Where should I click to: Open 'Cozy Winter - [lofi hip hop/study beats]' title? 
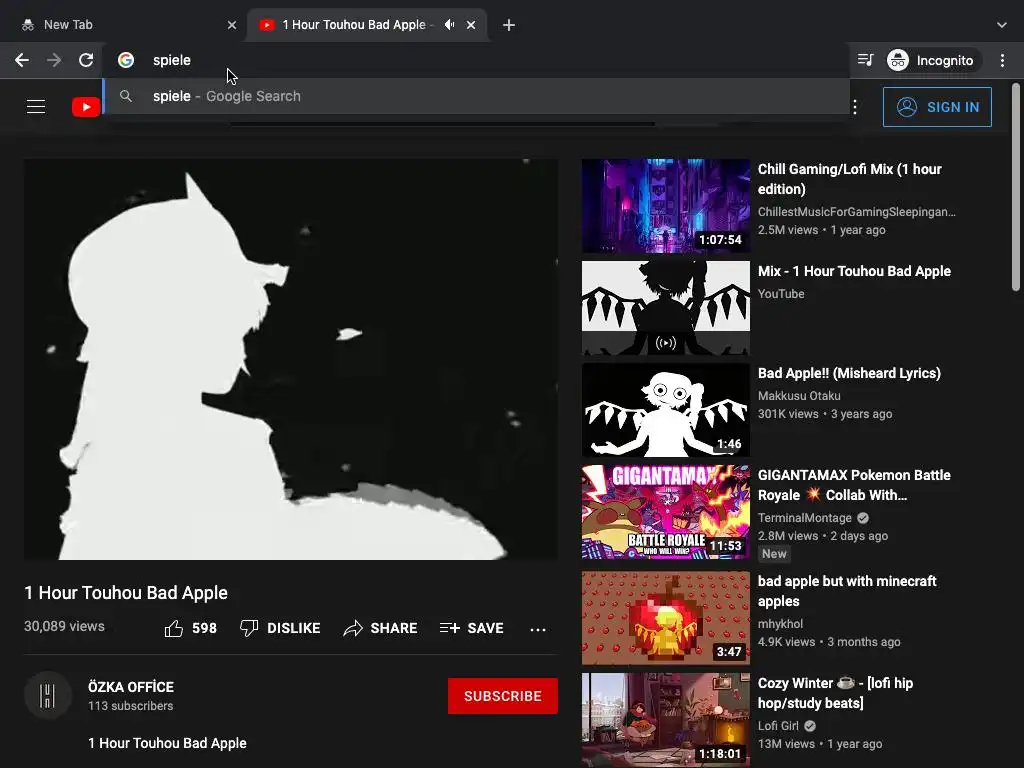[835, 693]
